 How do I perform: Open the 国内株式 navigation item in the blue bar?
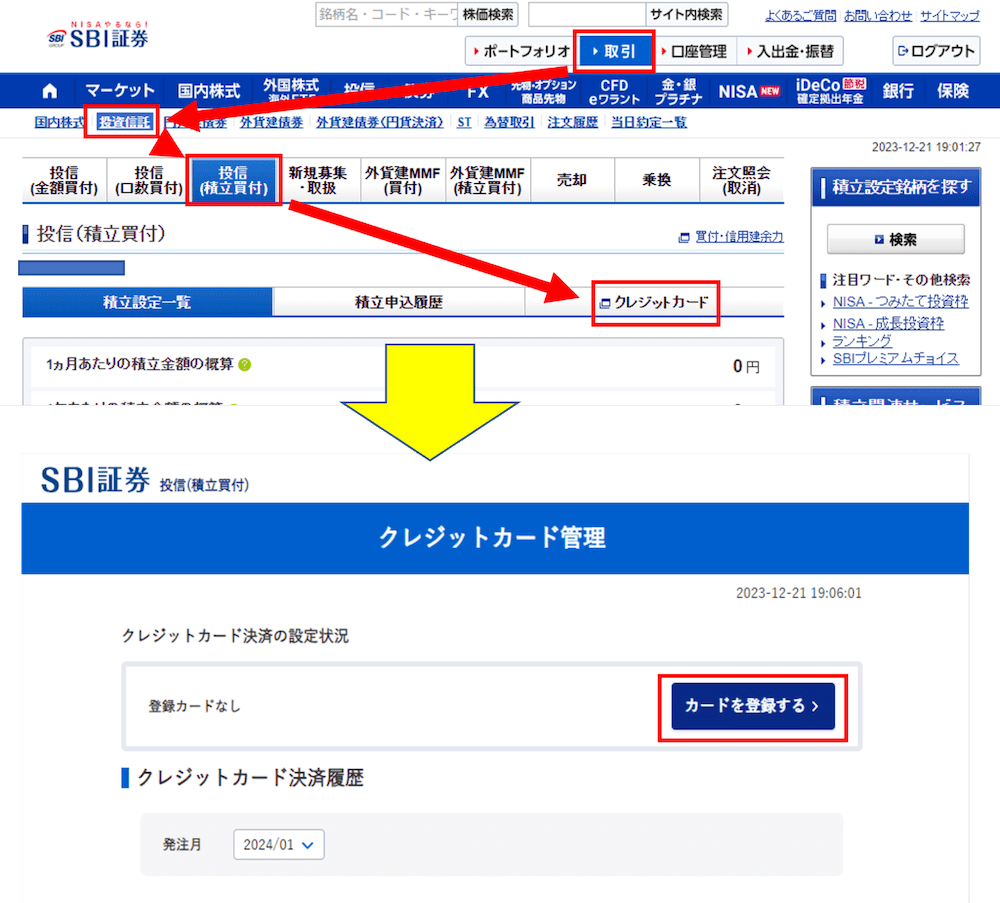pyautogui.click(x=209, y=91)
